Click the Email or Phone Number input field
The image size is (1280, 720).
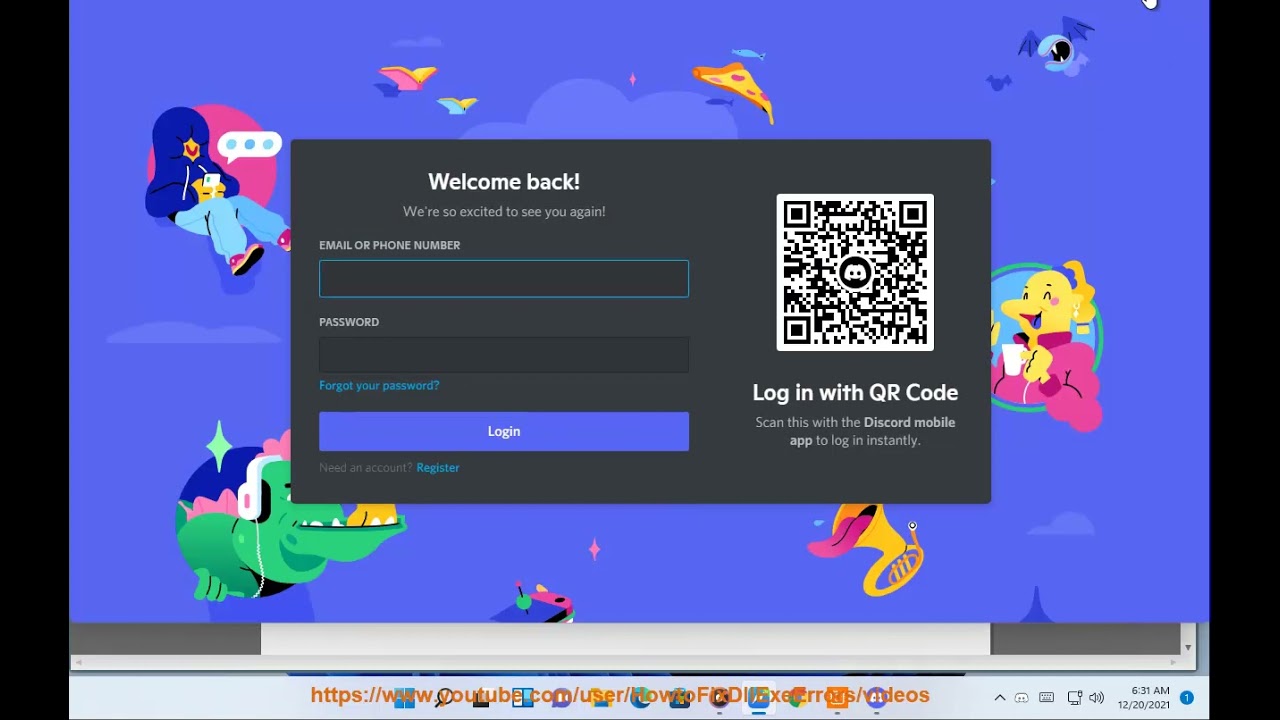coord(504,279)
